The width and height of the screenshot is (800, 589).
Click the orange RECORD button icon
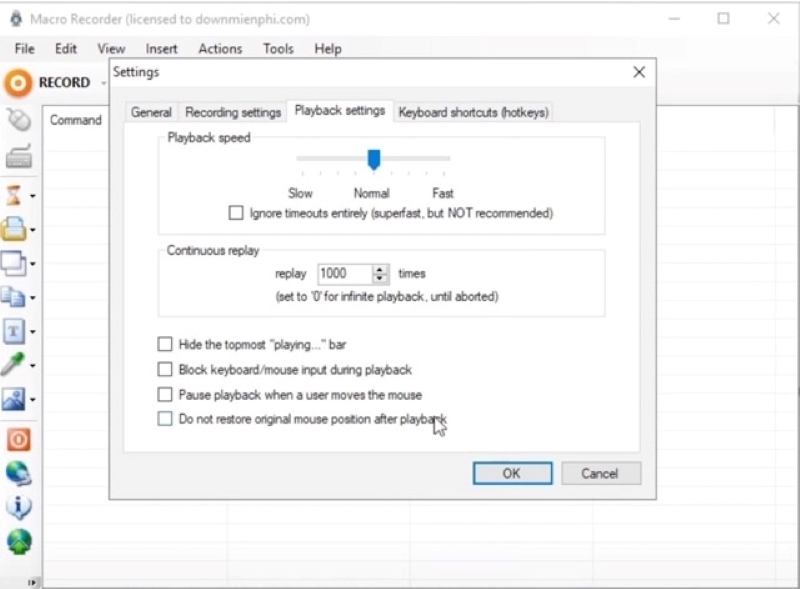coord(18,83)
